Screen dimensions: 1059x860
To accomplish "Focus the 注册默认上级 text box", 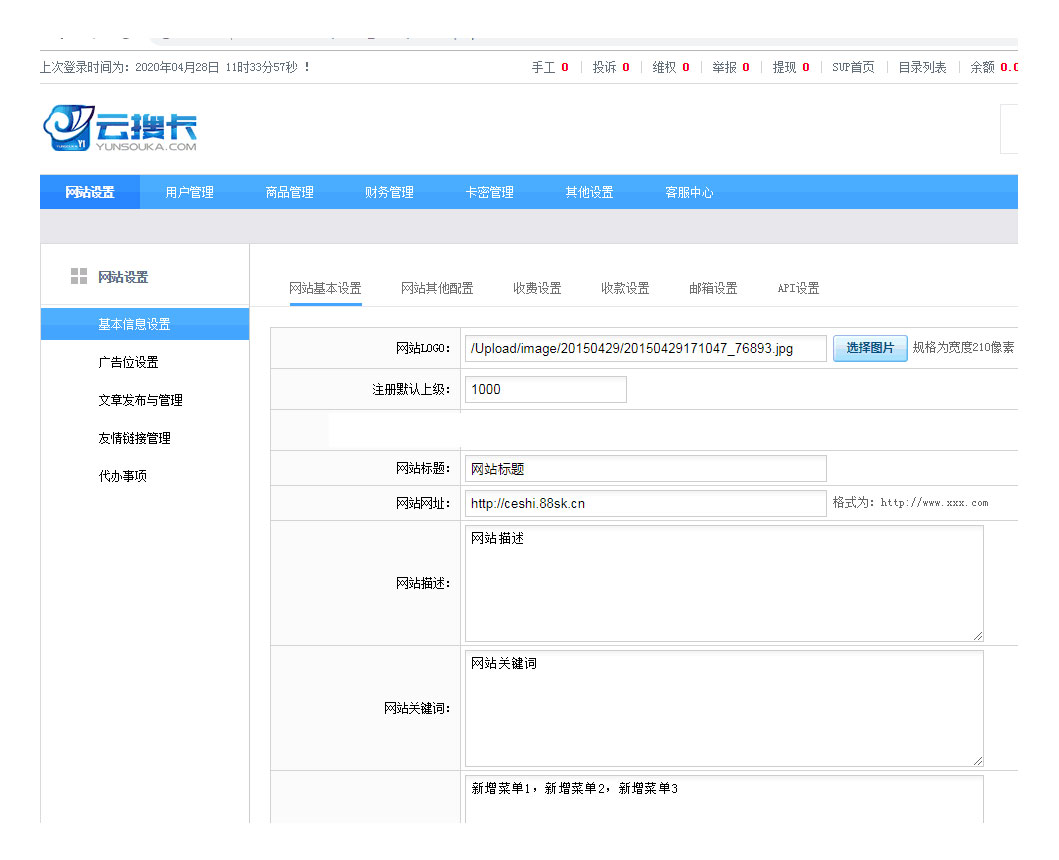I will (545, 389).
